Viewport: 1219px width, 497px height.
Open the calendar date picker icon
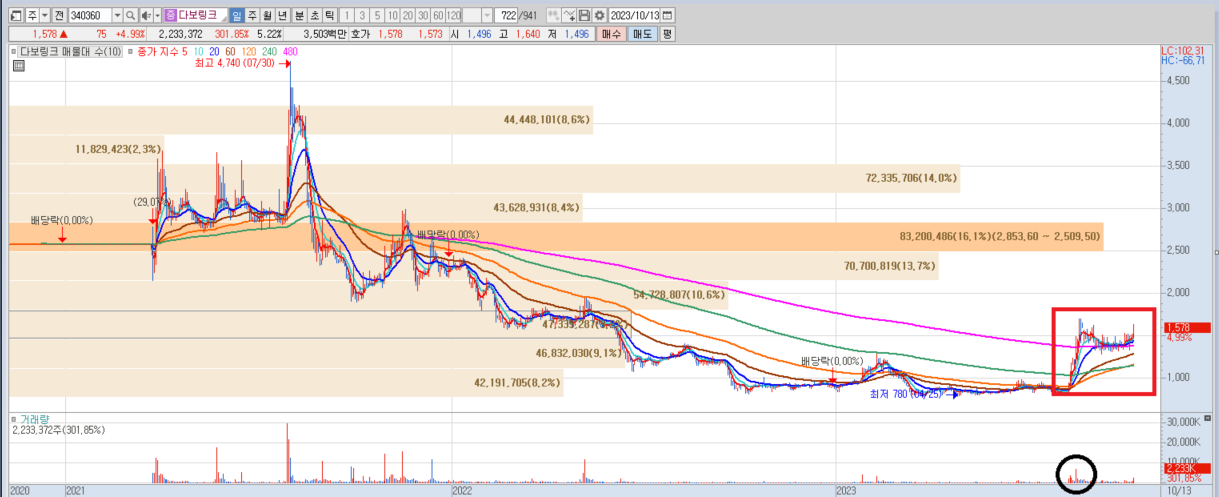point(668,15)
